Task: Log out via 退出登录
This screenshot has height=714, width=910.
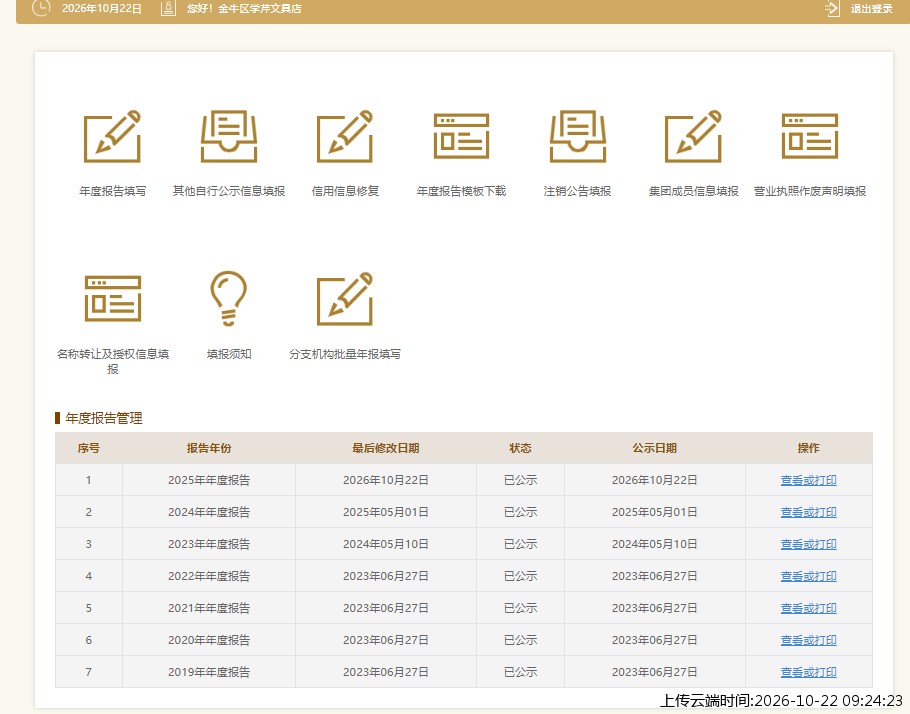Action: click(871, 9)
